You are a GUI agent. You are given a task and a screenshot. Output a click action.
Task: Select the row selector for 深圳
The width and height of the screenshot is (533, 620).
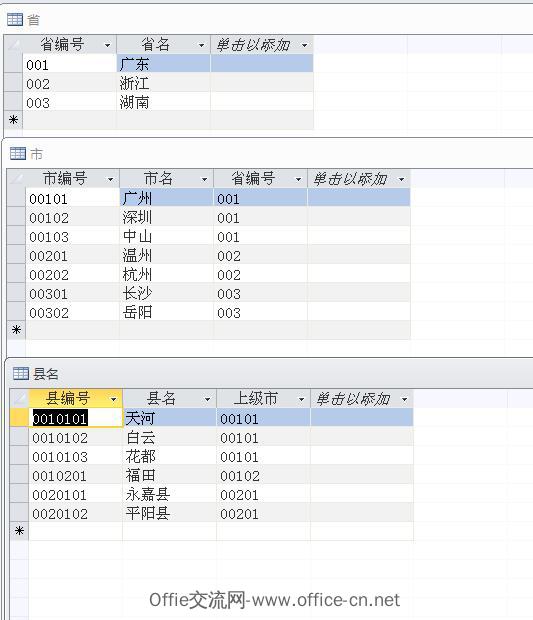[x=16, y=217]
